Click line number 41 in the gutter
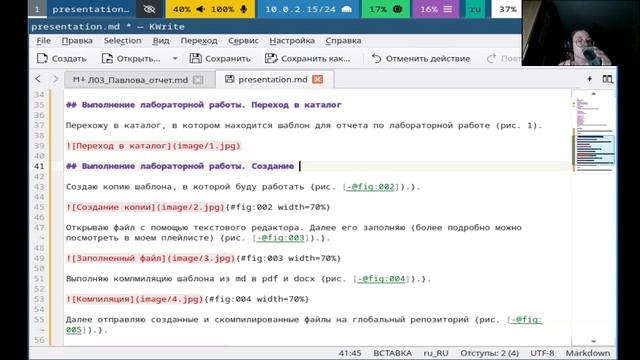640x360 pixels. pos(39,166)
